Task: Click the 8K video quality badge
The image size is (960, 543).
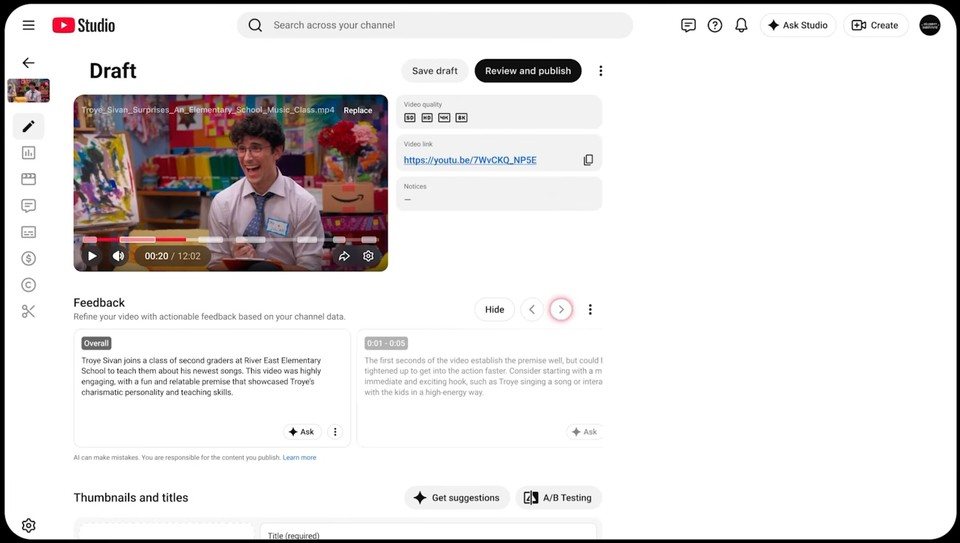Action: tap(461, 118)
